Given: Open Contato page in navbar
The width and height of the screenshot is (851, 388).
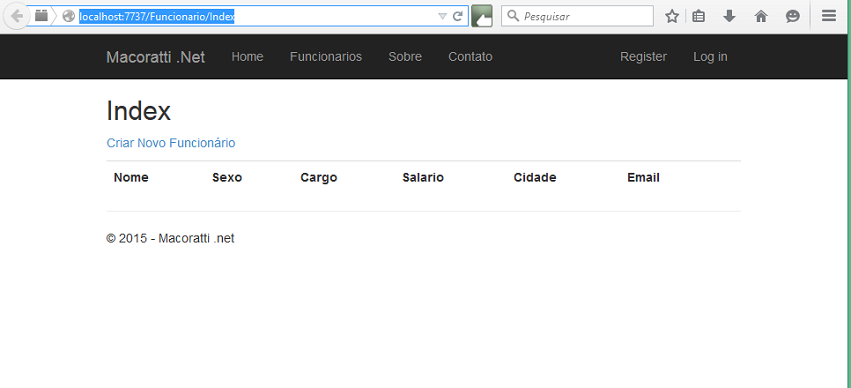Looking at the screenshot, I should [x=470, y=57].
